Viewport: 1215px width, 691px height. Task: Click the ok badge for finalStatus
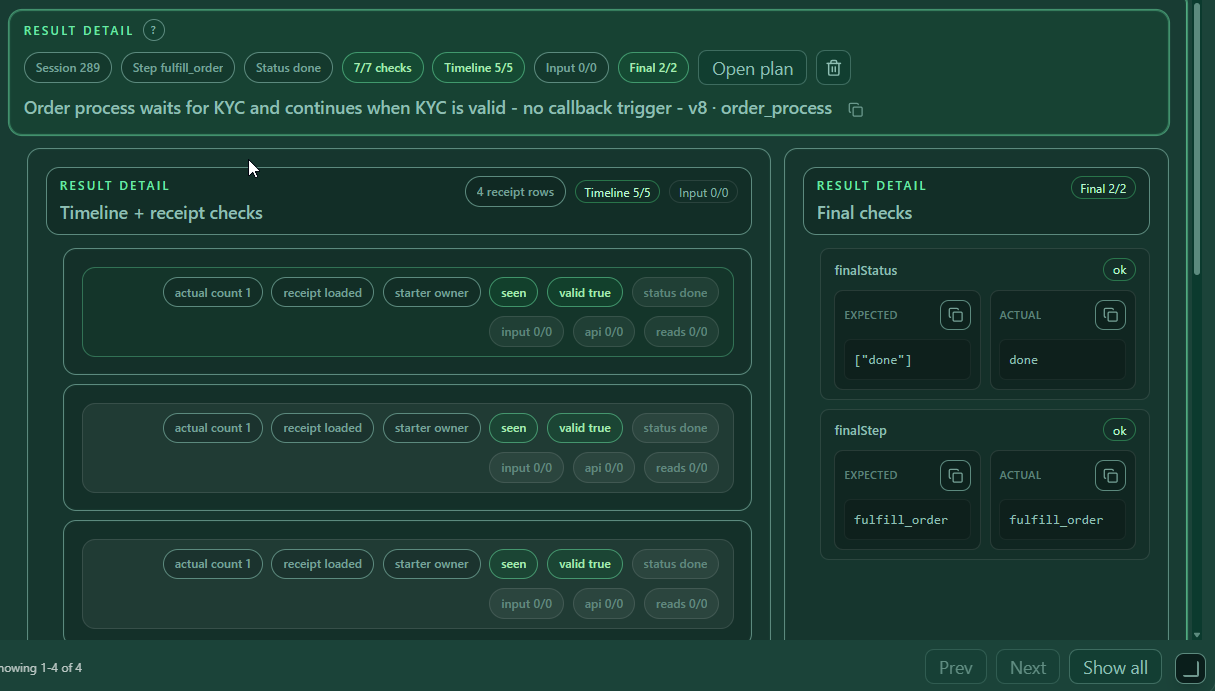coord(1119,270)
